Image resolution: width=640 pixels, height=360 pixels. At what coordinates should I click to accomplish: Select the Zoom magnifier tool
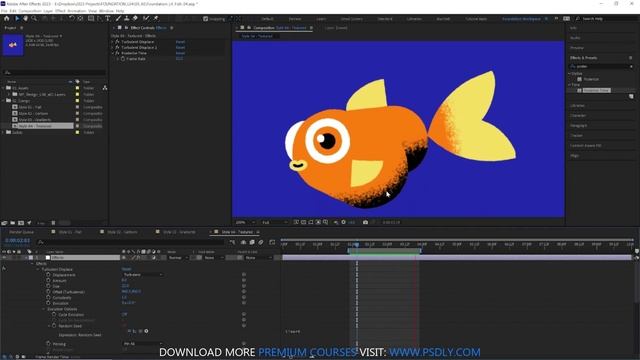point(34,18)
